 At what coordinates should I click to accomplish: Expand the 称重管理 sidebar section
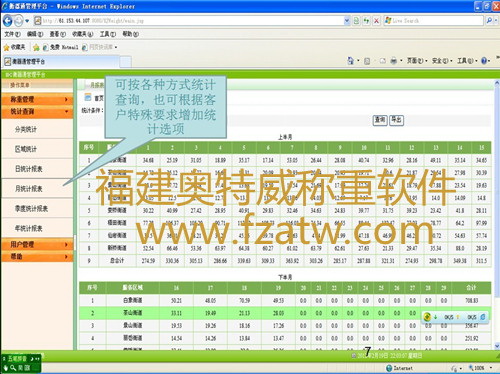click(37, 99)
